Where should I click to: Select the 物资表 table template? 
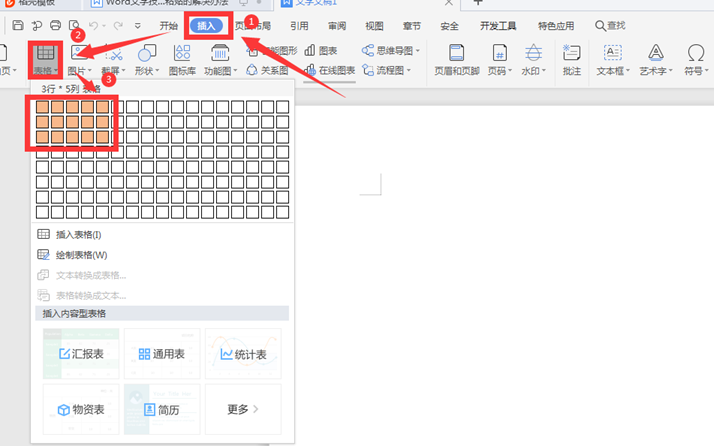click(x=81, y=409)
